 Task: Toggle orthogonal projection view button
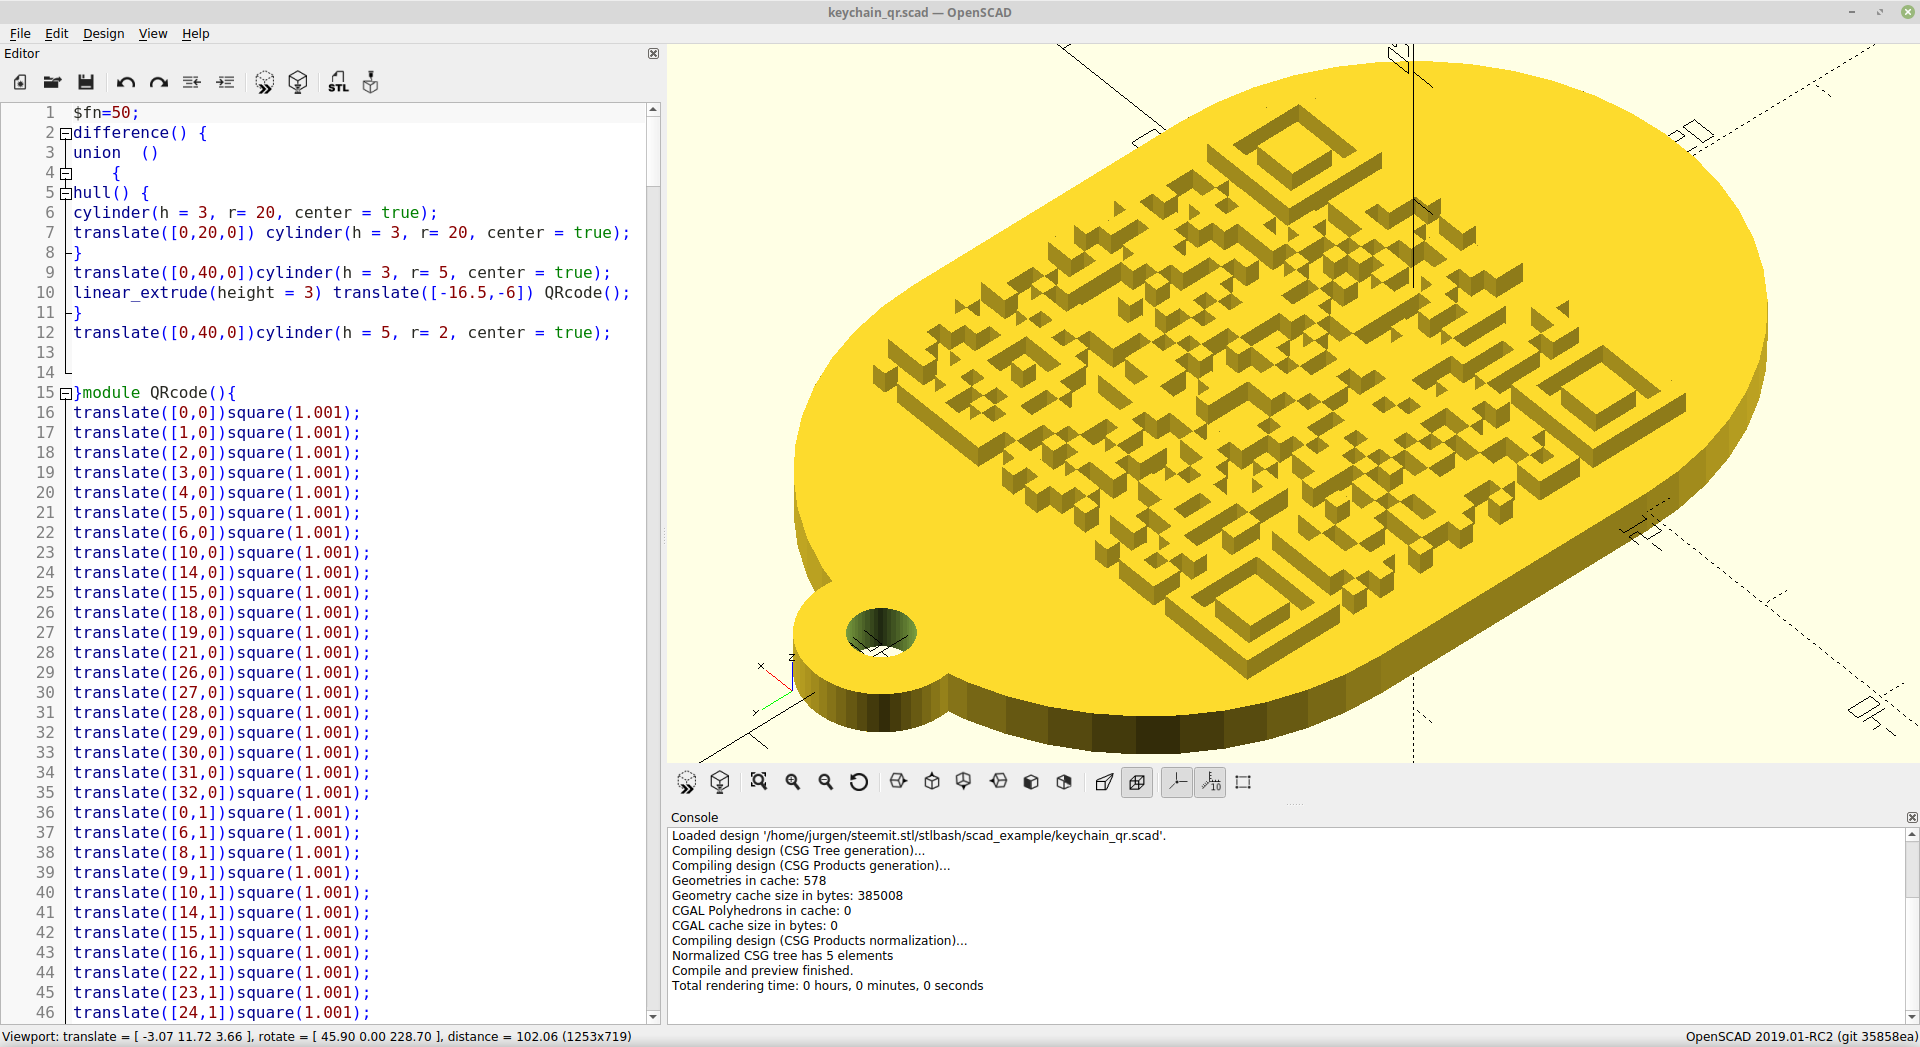click(1137, 782)
